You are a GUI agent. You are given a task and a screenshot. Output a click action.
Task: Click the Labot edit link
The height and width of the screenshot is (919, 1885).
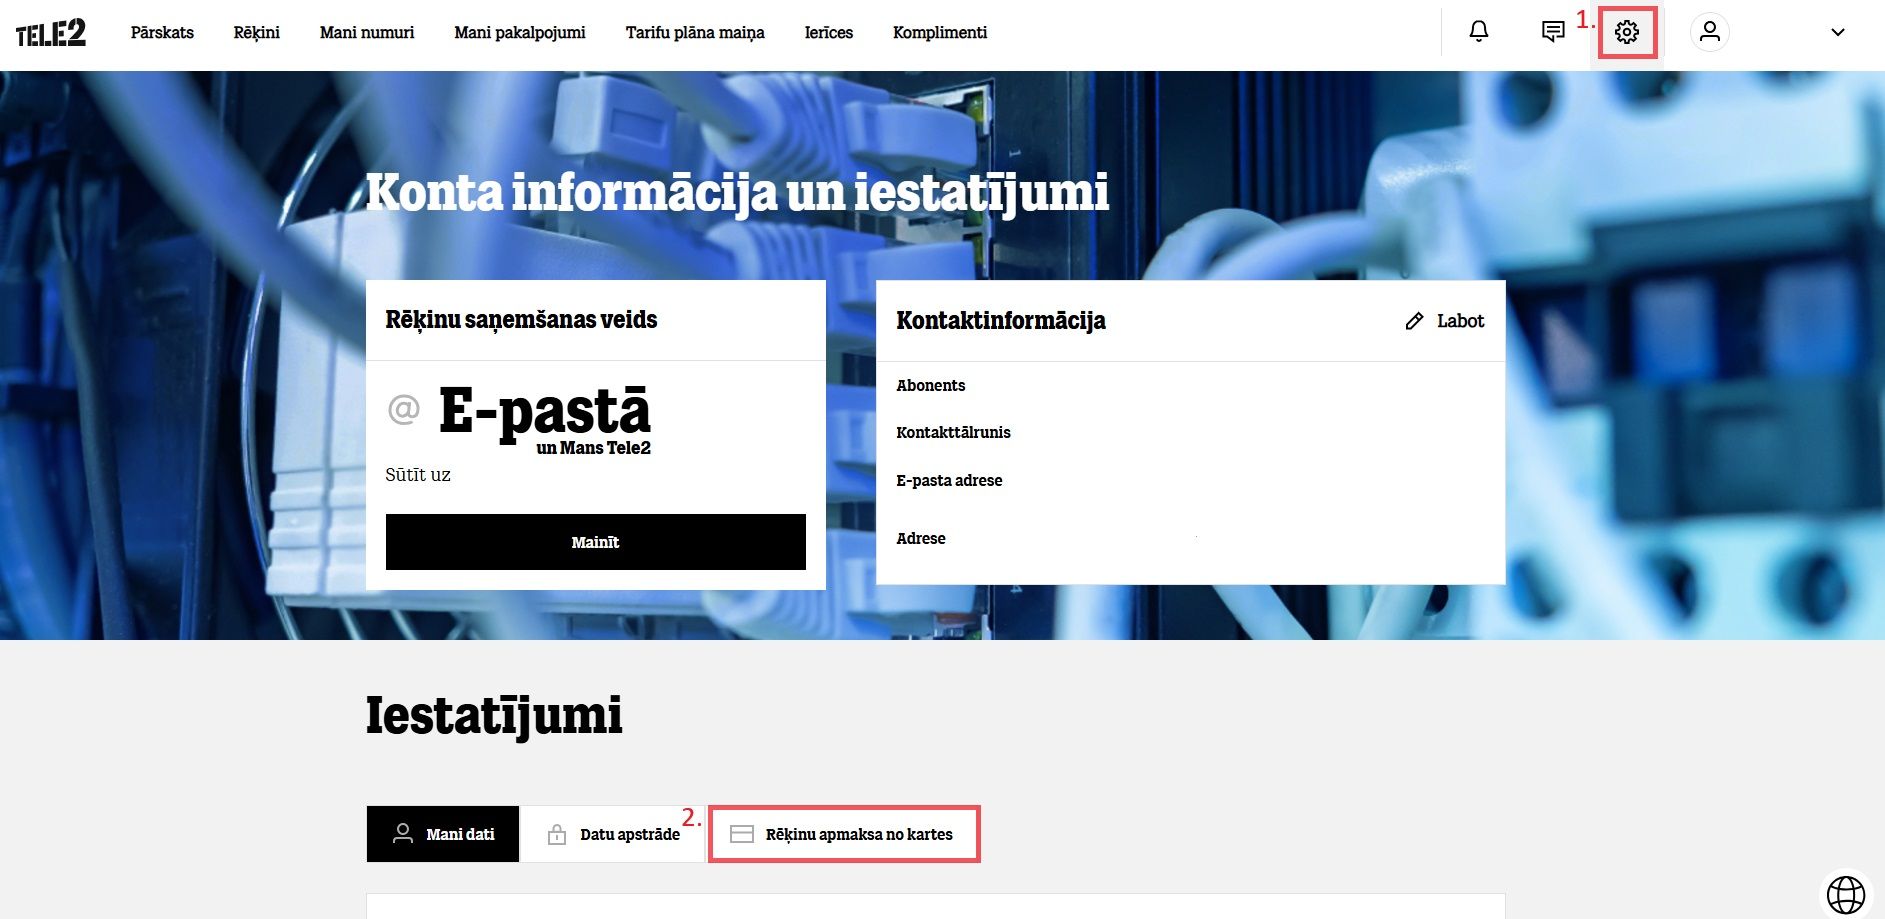[x=1460, y=321]
